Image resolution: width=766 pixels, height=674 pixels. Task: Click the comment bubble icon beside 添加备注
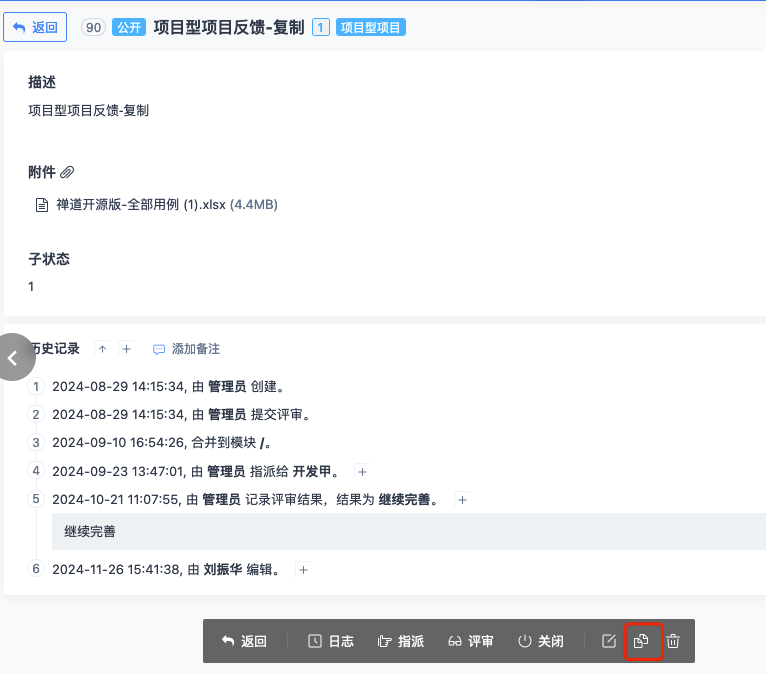159,350
